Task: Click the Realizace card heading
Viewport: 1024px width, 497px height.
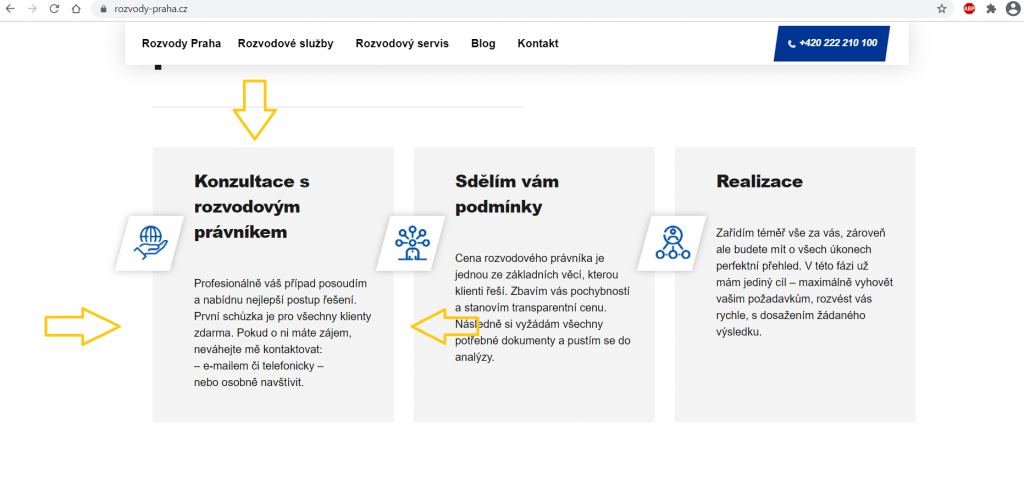Action: coord(759,181)
